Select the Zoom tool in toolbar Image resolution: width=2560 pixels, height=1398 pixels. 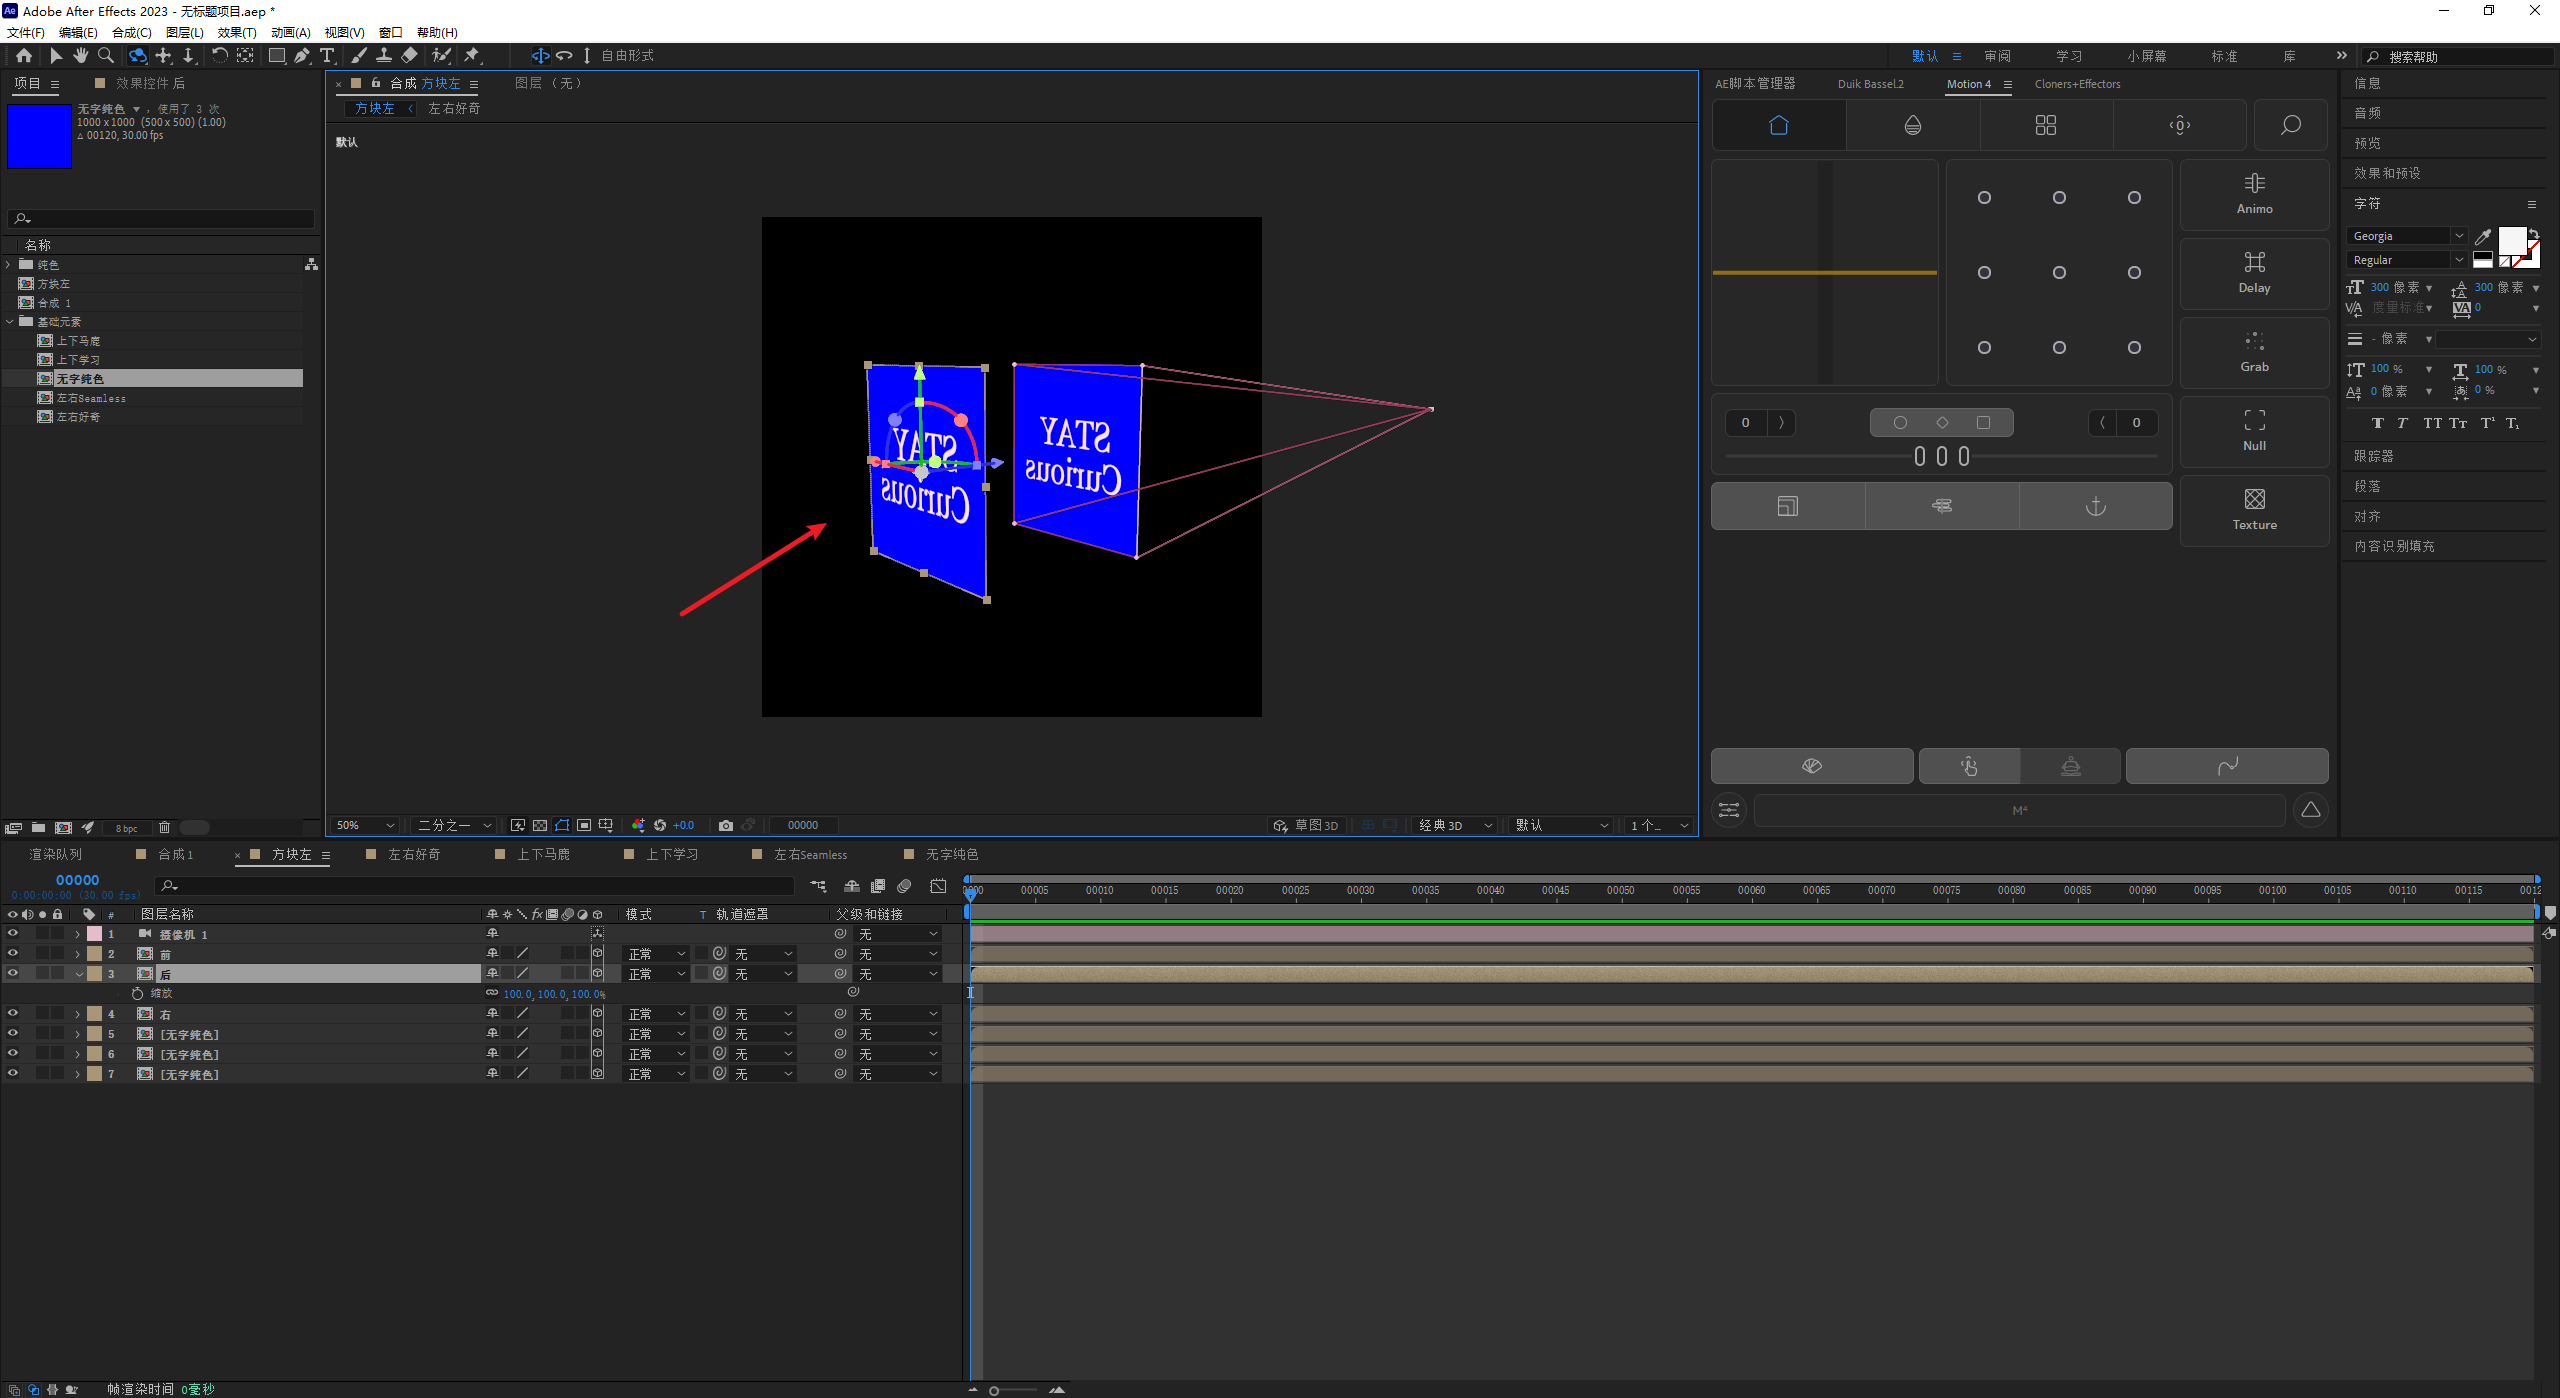pyautogui.click(x=106, y=56)
